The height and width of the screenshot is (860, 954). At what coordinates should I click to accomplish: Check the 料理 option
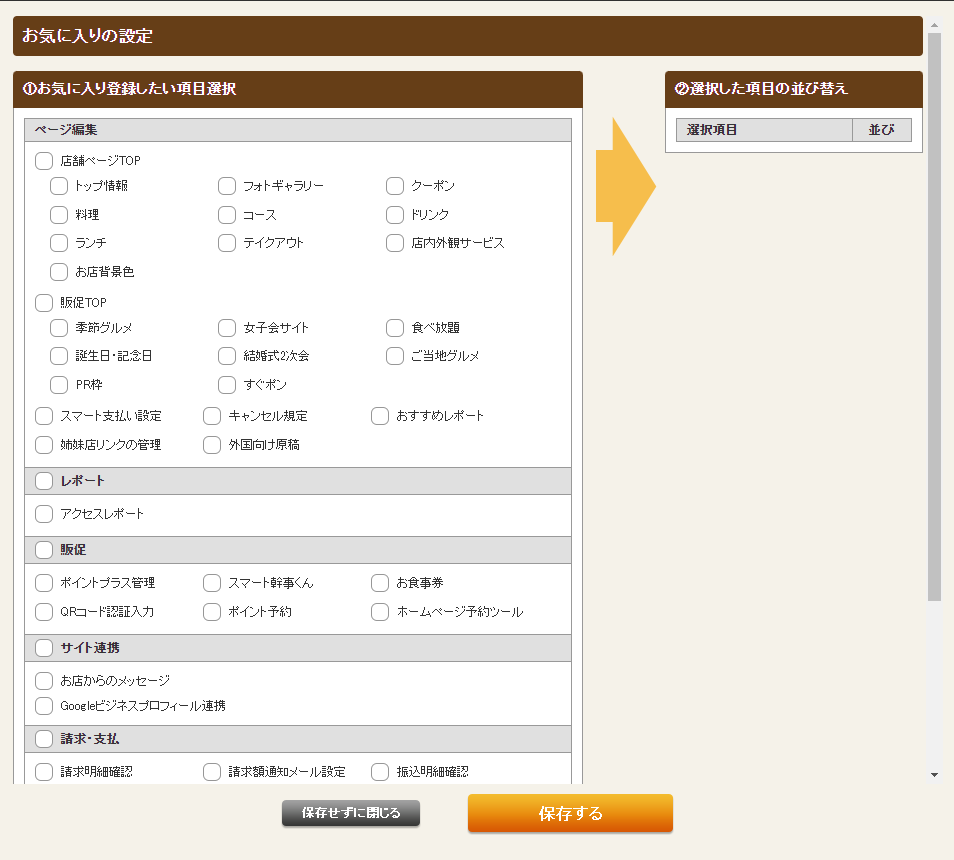pos(58,214)
